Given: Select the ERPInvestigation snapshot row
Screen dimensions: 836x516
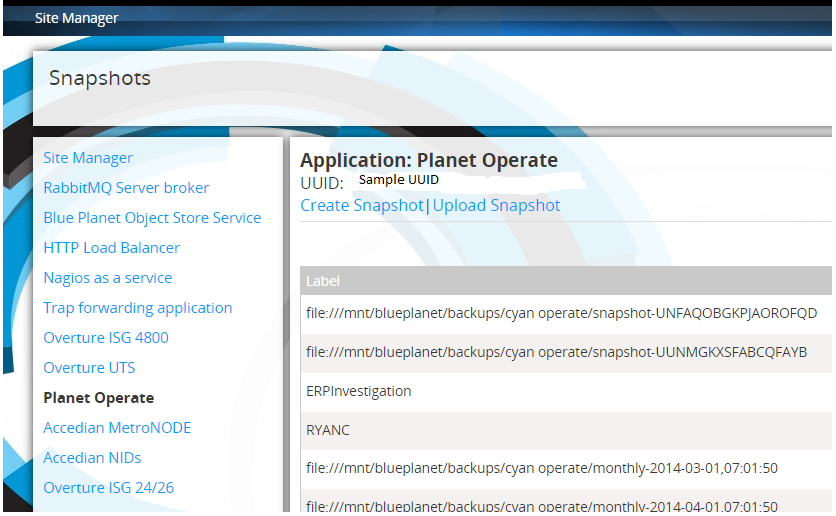Looking at the screenshot, I should point(566,391).
